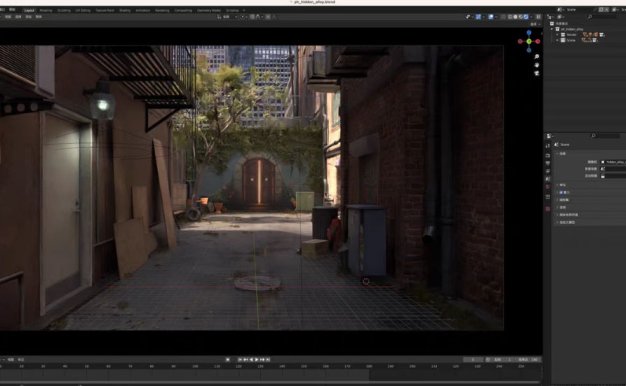Click the current frame number field
626x386 pixels.
[473, 359]
